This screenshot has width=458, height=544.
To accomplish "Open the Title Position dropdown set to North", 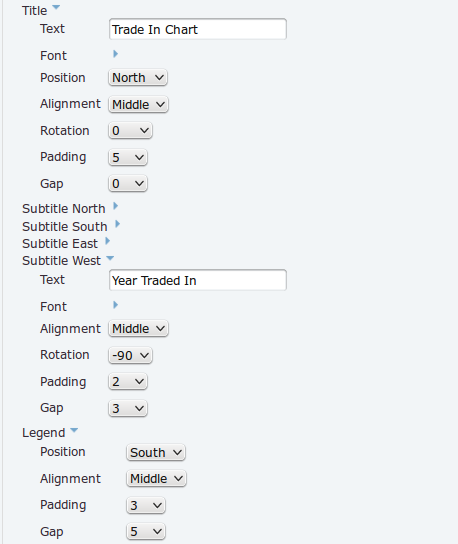I will pyautogui.click(x=138, y=78).
